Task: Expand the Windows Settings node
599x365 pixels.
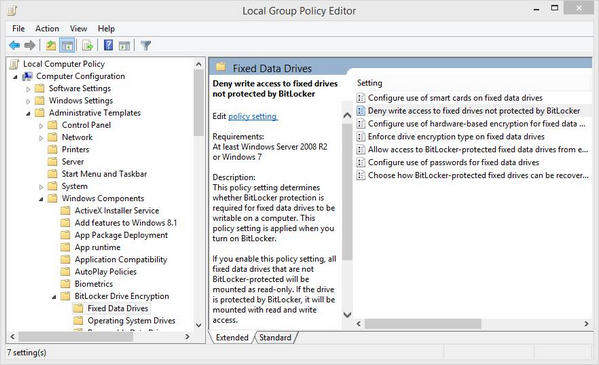Action: pos(28,101)
